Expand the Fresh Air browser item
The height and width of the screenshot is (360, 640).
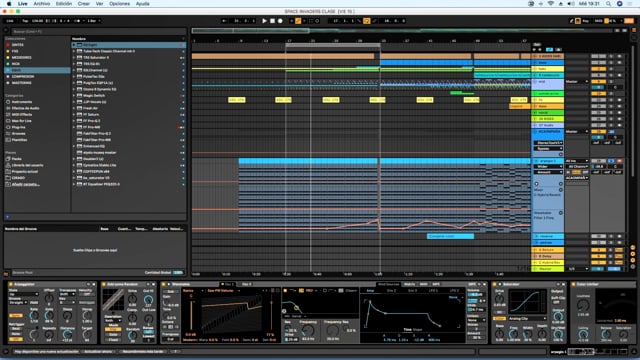pyautogui.click(x=74, y=108)
